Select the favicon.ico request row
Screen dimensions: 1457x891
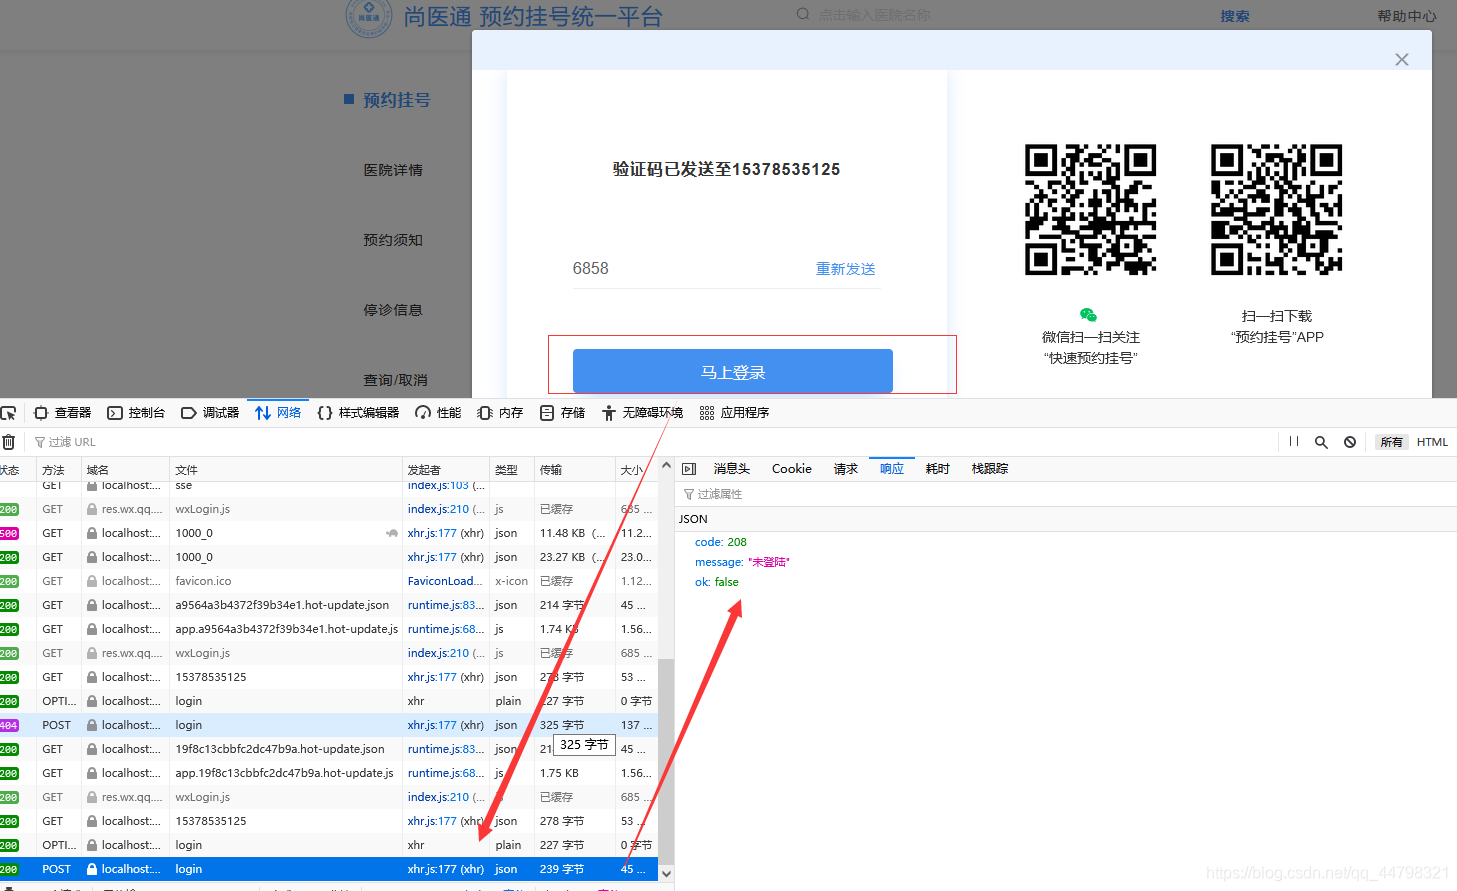pos(329,581)
